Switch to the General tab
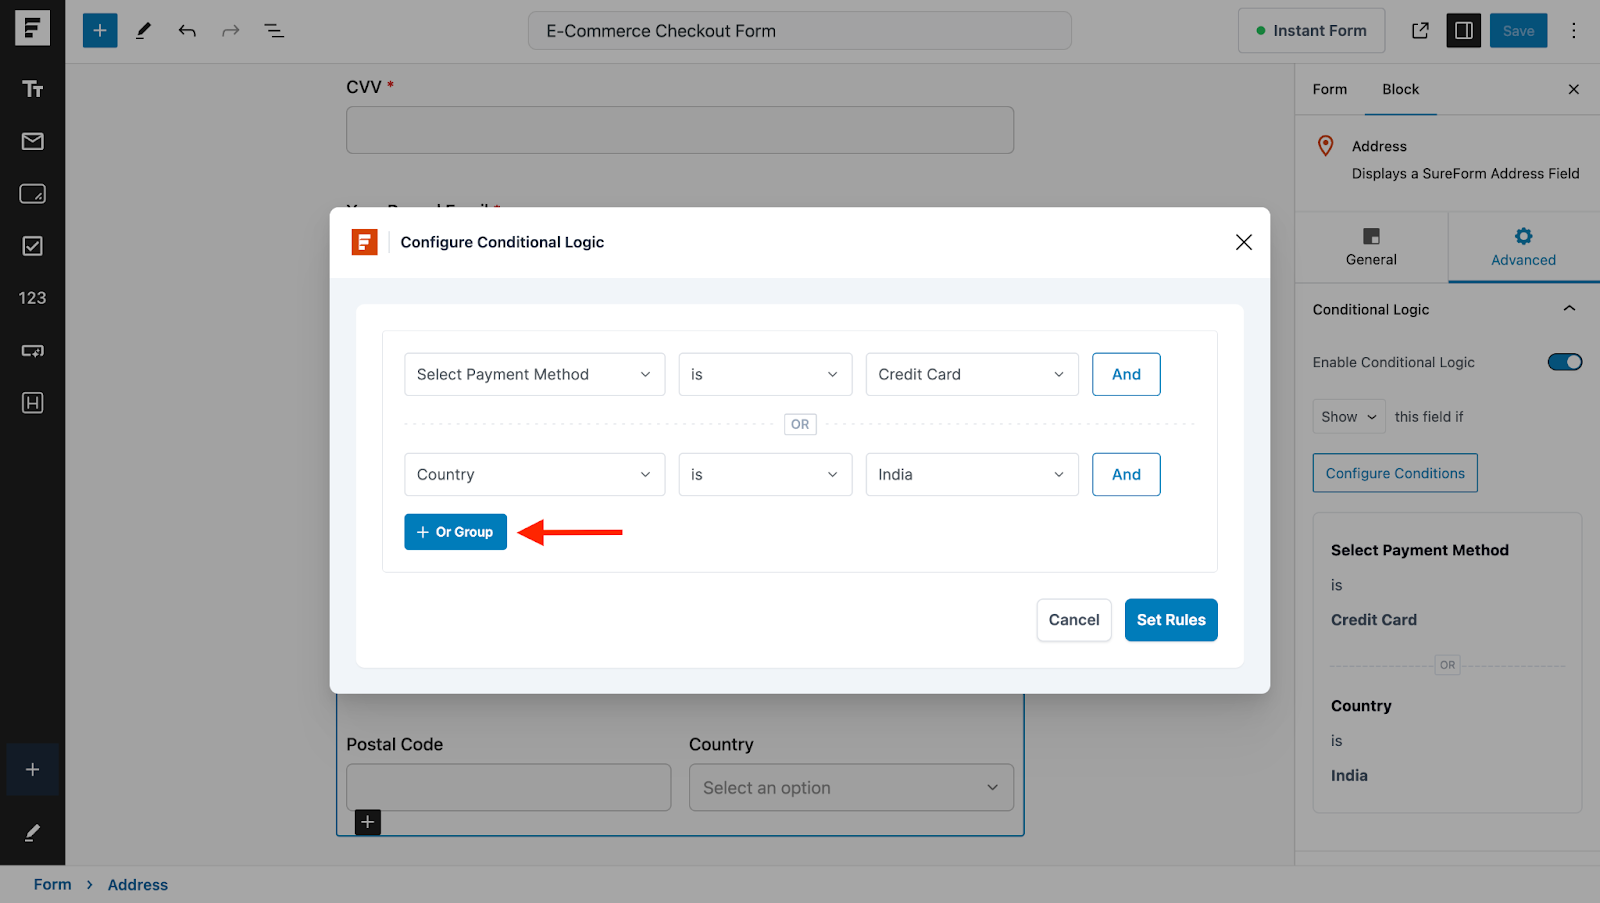Image resolution: width=1600 pixels, height=903 pixels. [1371, 247]
